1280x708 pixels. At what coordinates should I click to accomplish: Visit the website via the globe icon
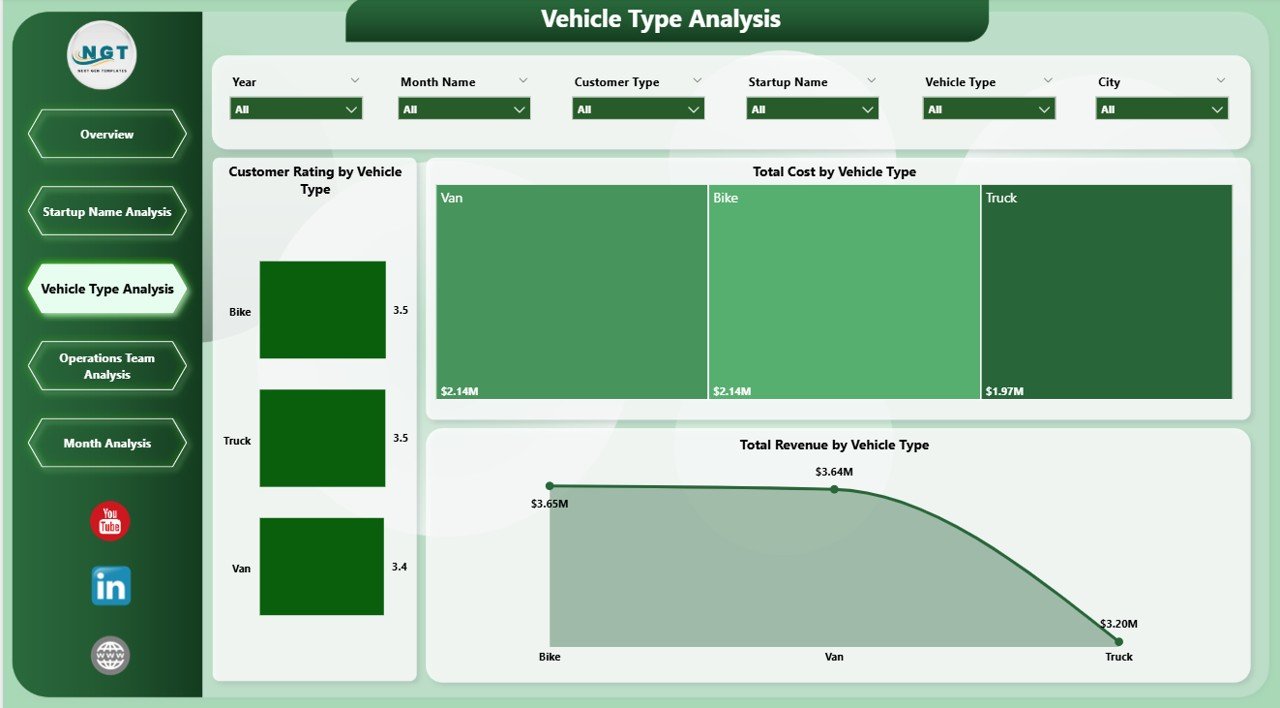[109, 655]
